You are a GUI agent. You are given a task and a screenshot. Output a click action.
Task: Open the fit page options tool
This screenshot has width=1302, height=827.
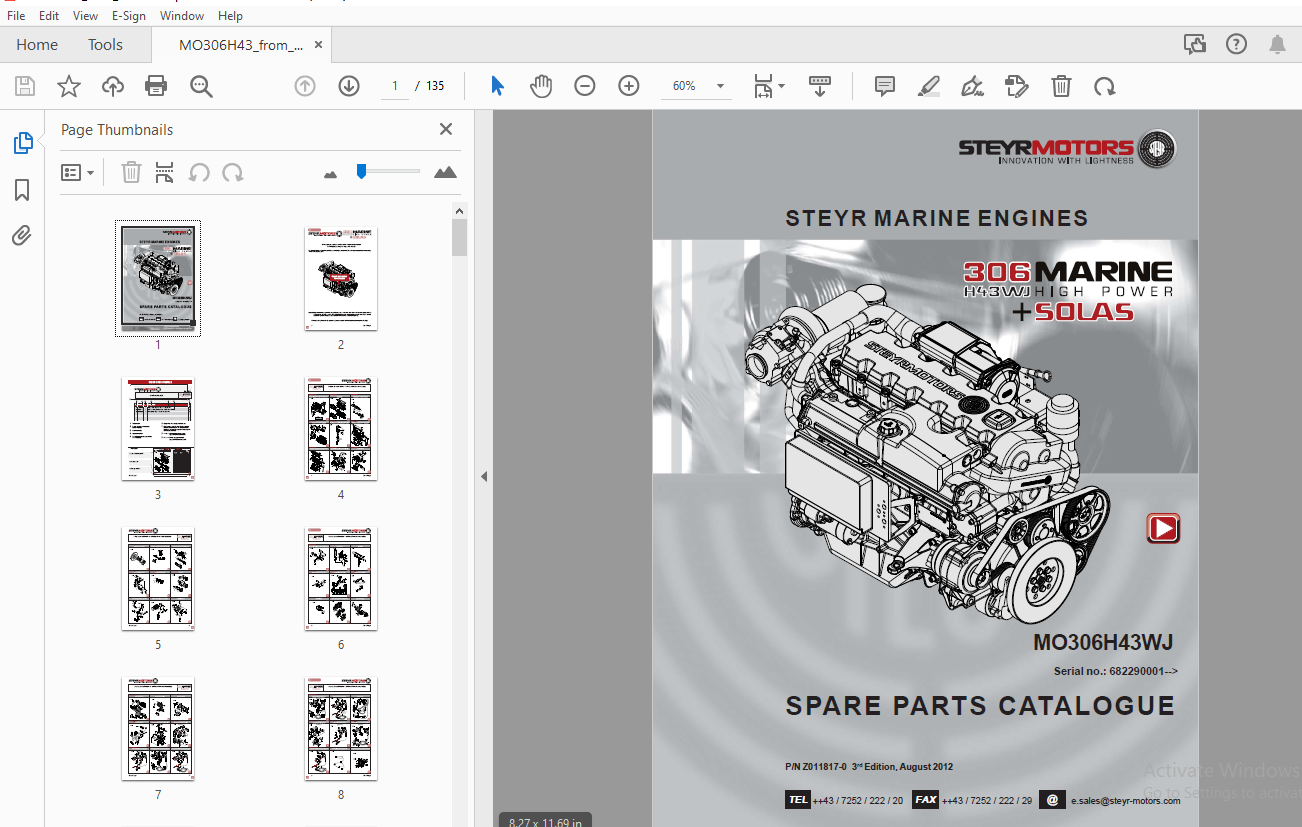(768, 86)
